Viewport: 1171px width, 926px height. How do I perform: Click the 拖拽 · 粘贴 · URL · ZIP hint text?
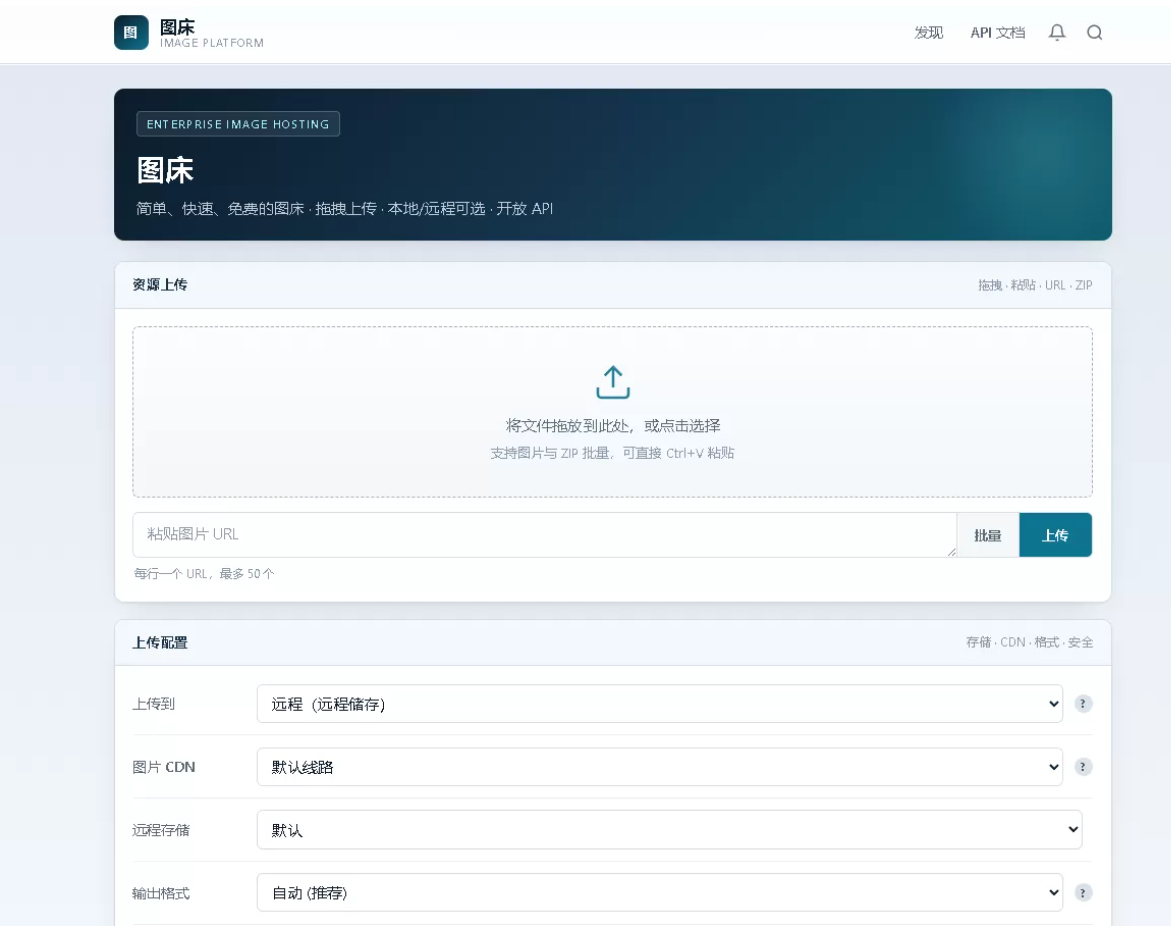pos(1035,285)
